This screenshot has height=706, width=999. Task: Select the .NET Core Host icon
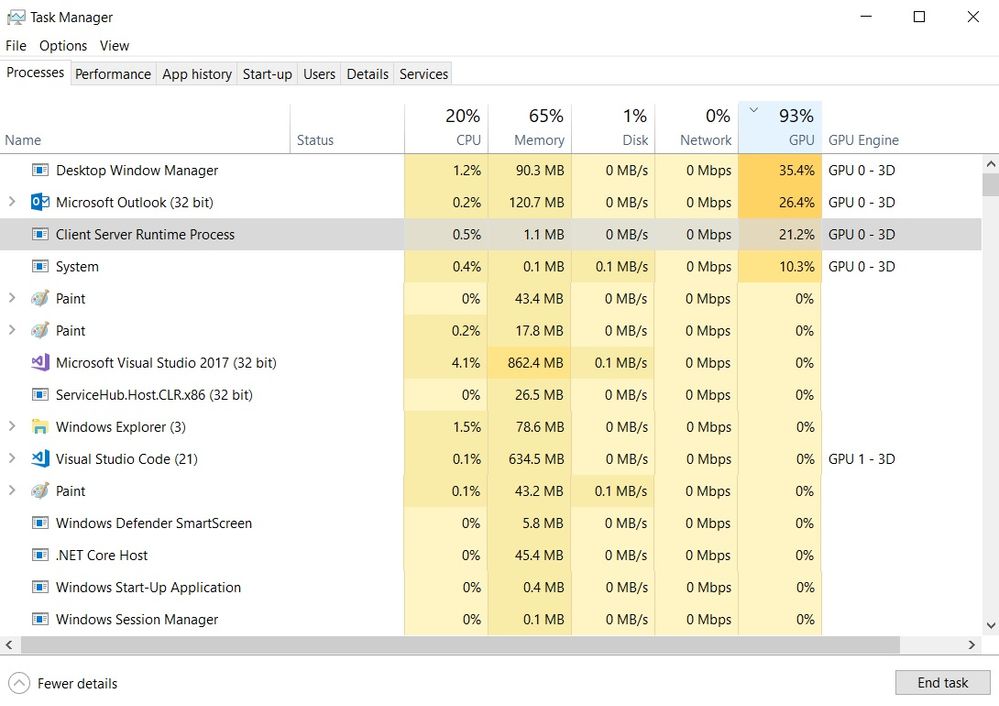[40, 555]
